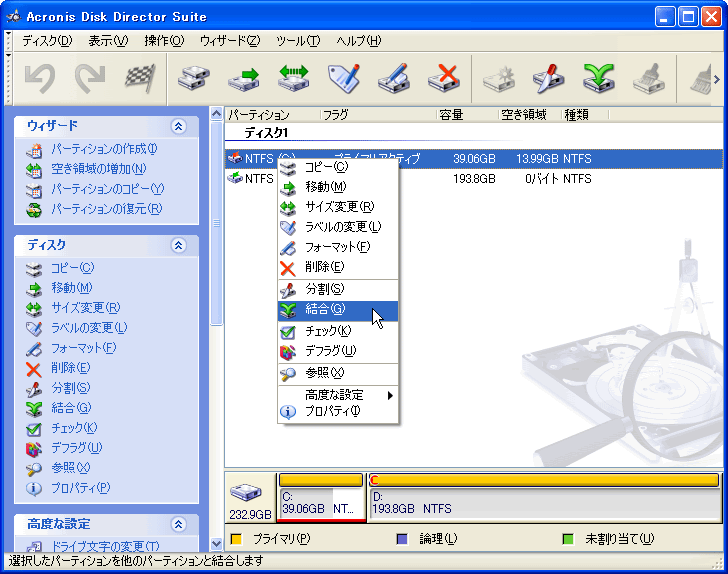Open the ヘルプ(H) menu
The image size is (728, 574).
click(359, 41)
